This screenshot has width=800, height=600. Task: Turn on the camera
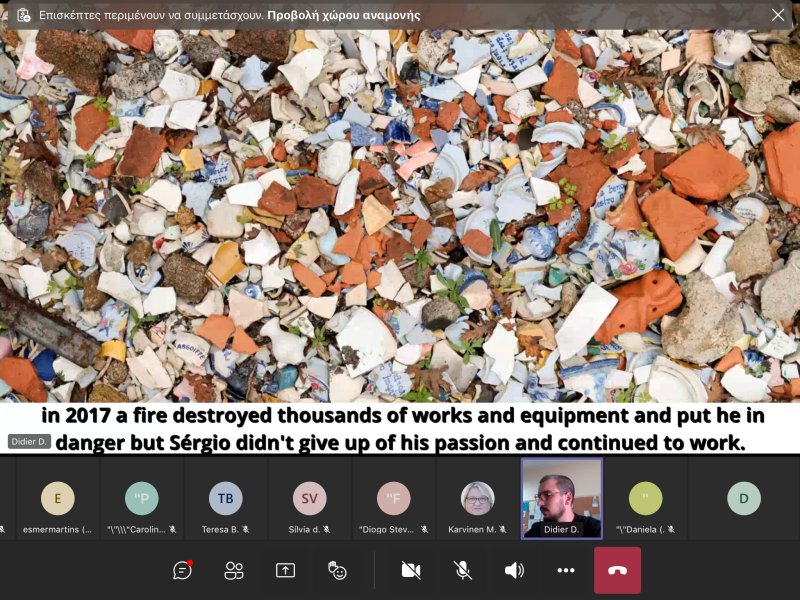410,570
